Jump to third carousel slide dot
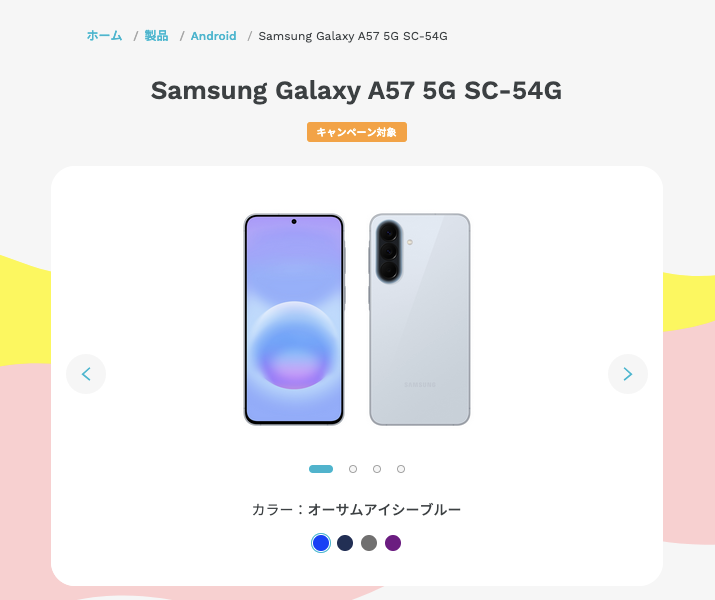Image resolution: width=715 pixels, height=600 pixels. click(377, 469)
